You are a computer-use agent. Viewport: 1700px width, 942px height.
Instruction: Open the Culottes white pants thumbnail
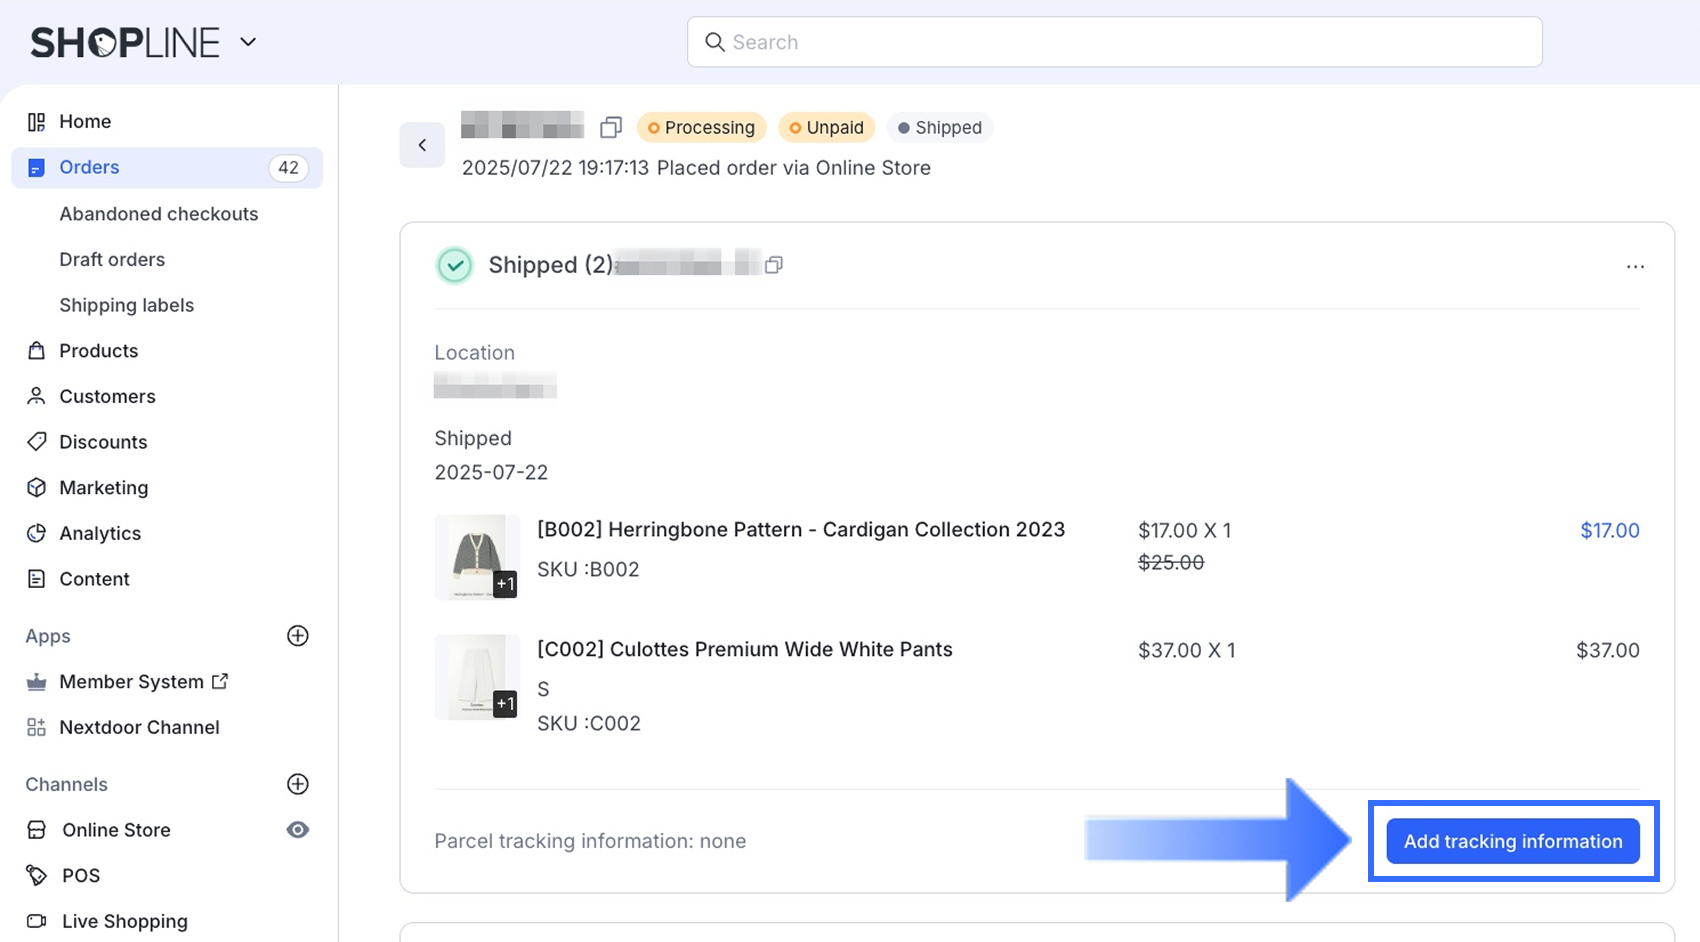point(476,677)
